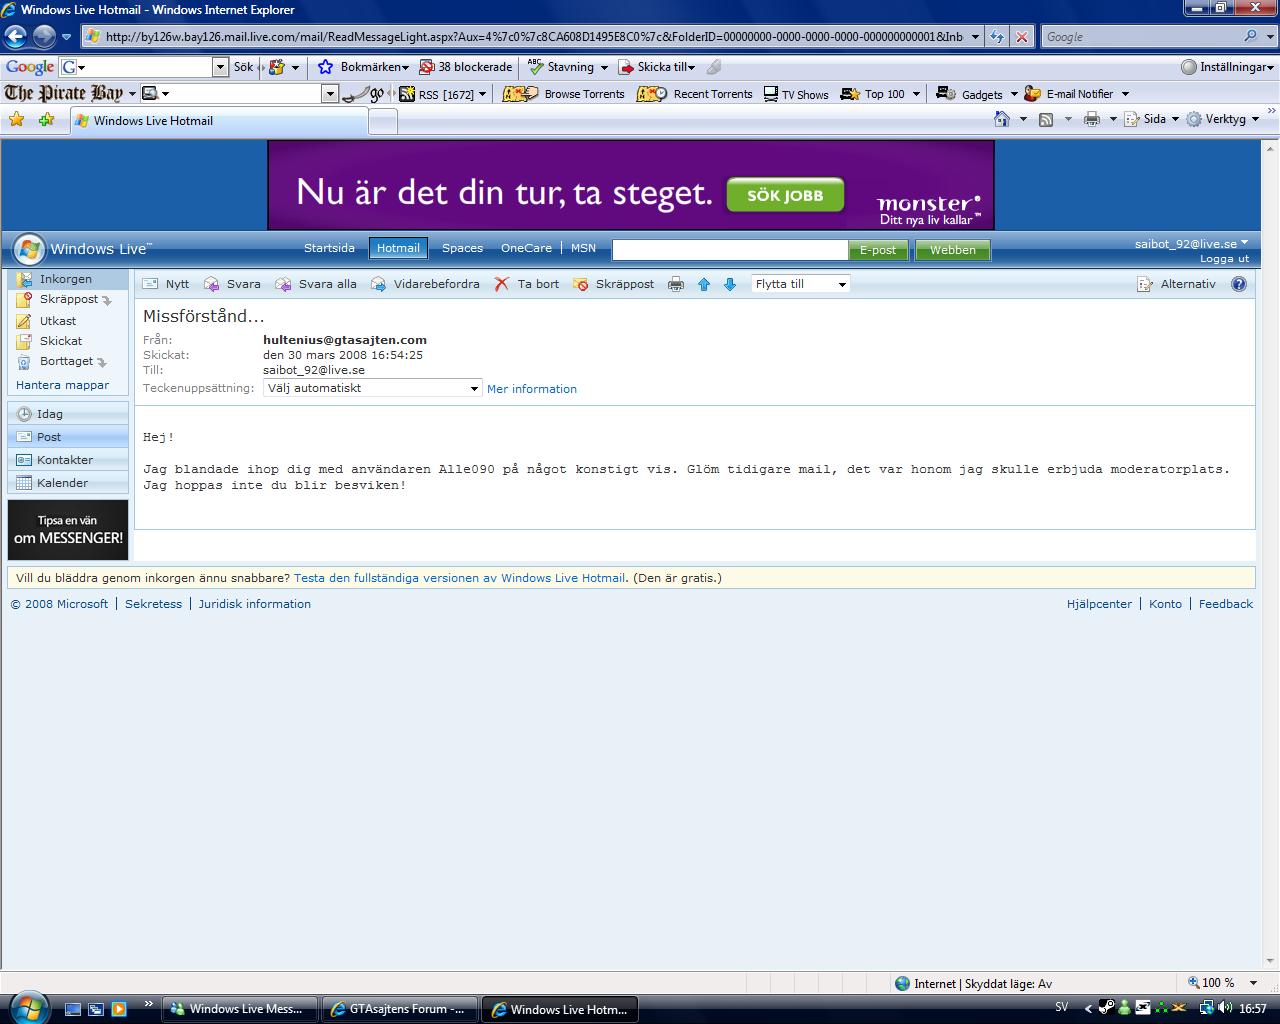The image size is (1280, 1024).
Task: Click the Mer information link
Action: point(532,389)
